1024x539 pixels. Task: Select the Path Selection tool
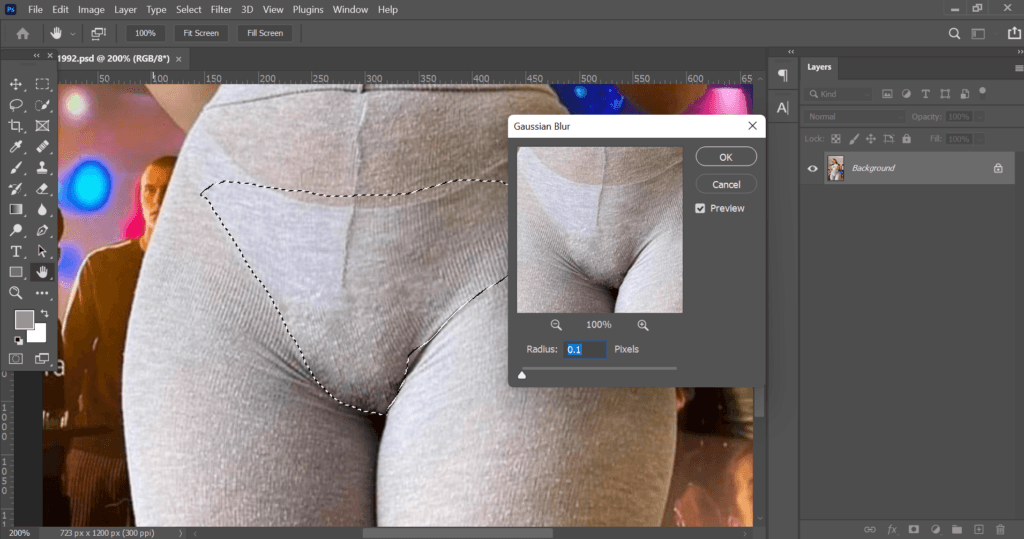(42, 252)
